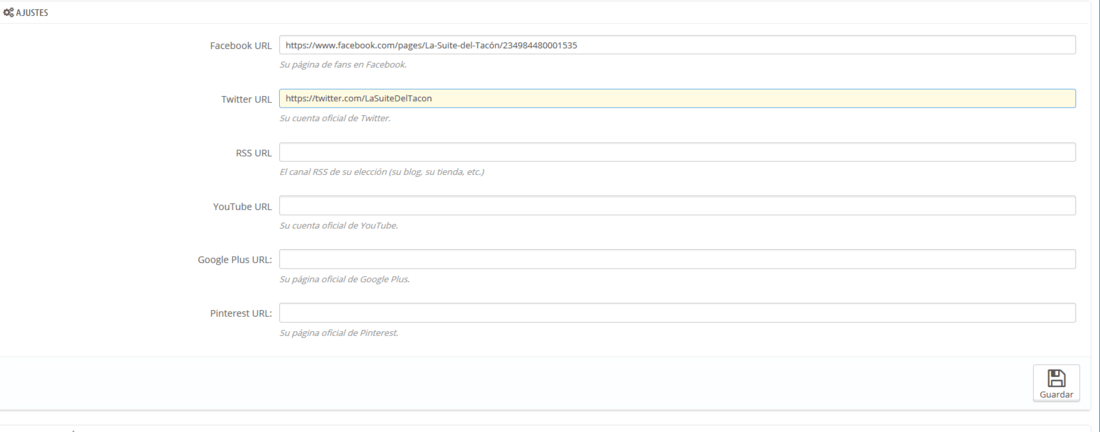The height and width of the screenshot is (432, 1100).
Task: Place cursor in the RSS URL field
Action: click(x=677, y=152)
